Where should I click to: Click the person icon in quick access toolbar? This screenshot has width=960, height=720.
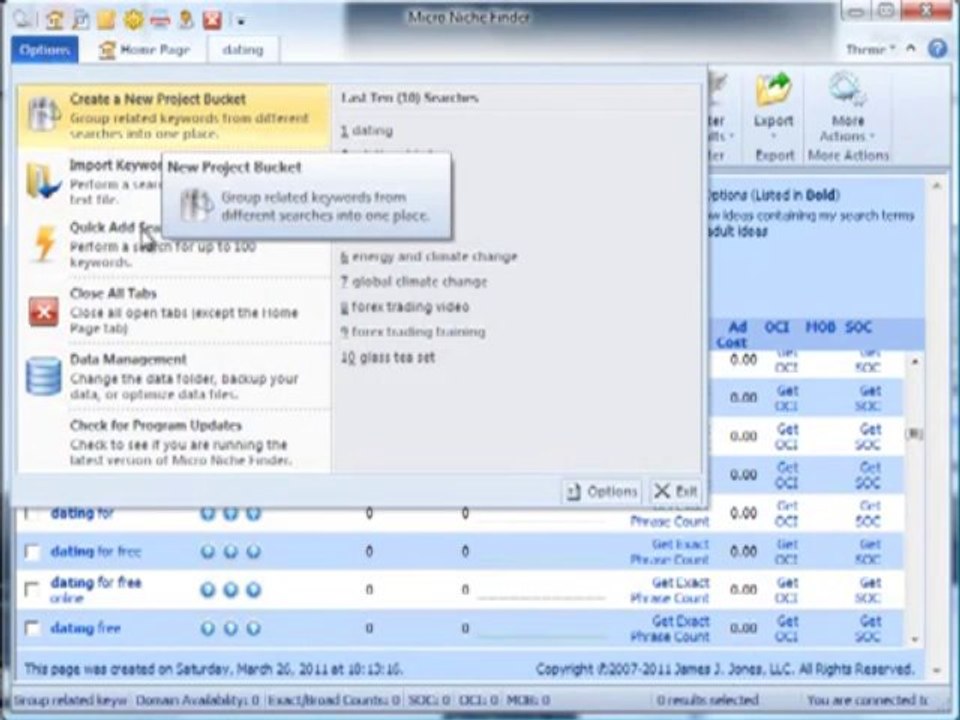tap(186, 20)
